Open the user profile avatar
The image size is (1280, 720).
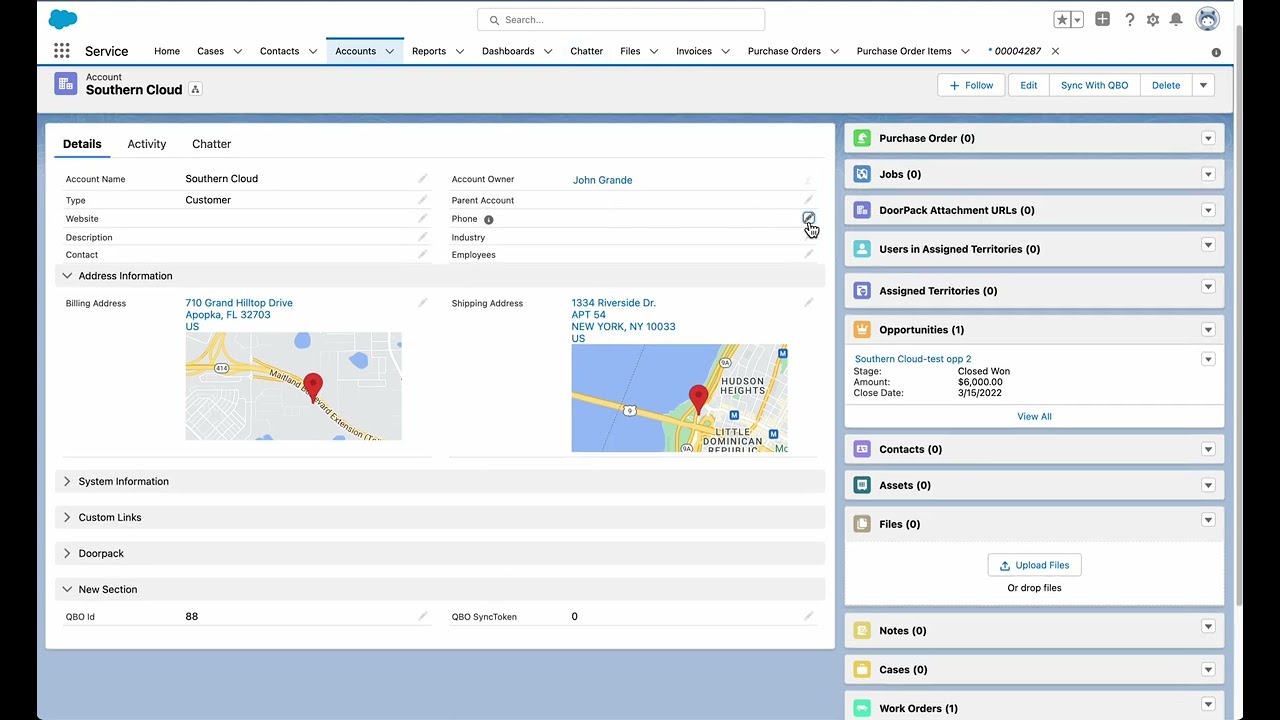1207,19
